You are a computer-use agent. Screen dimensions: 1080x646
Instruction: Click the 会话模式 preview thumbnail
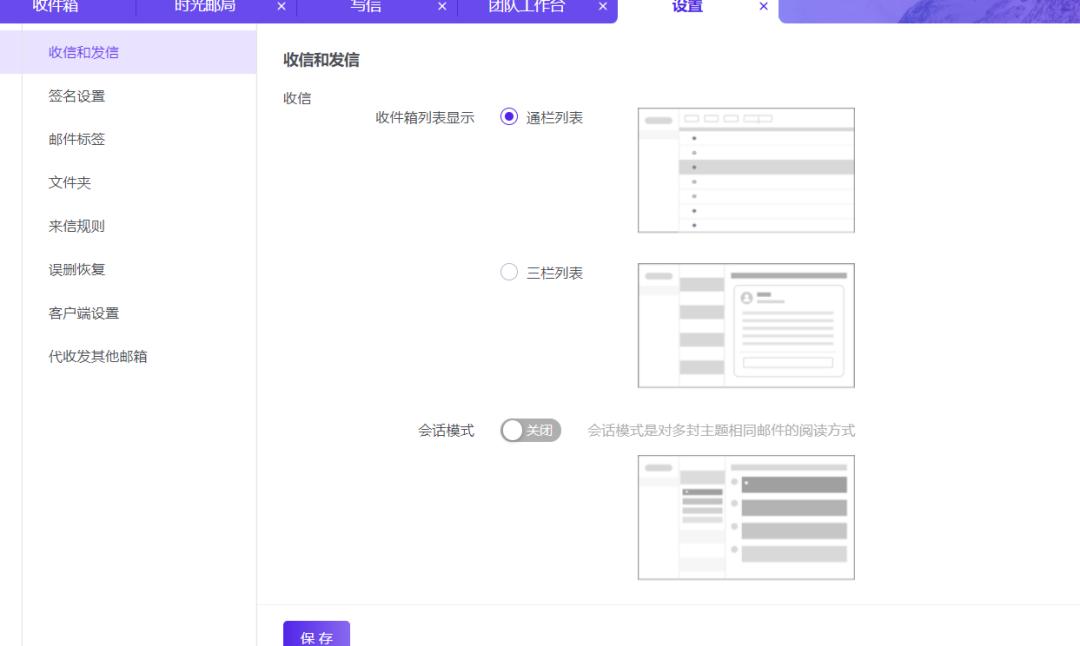pyautogui.click(x=745, y=517)
